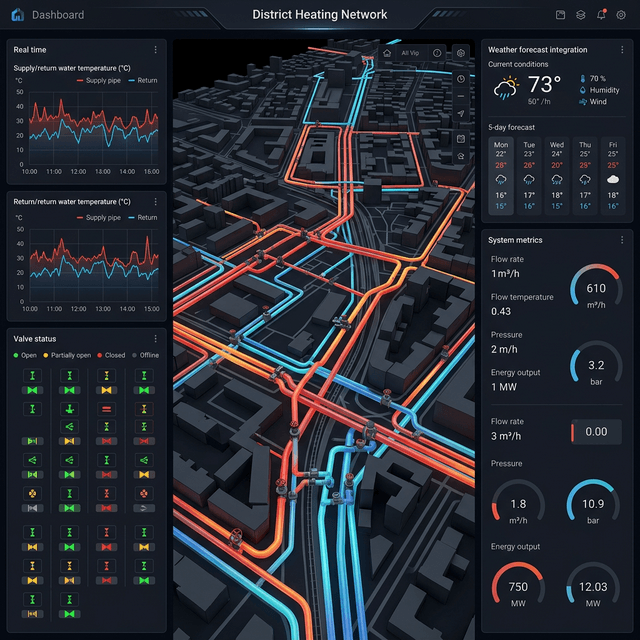The image size is (640, 640).
Task: Toggle the Closed valve legend filter
Action: tap(111, 355)
